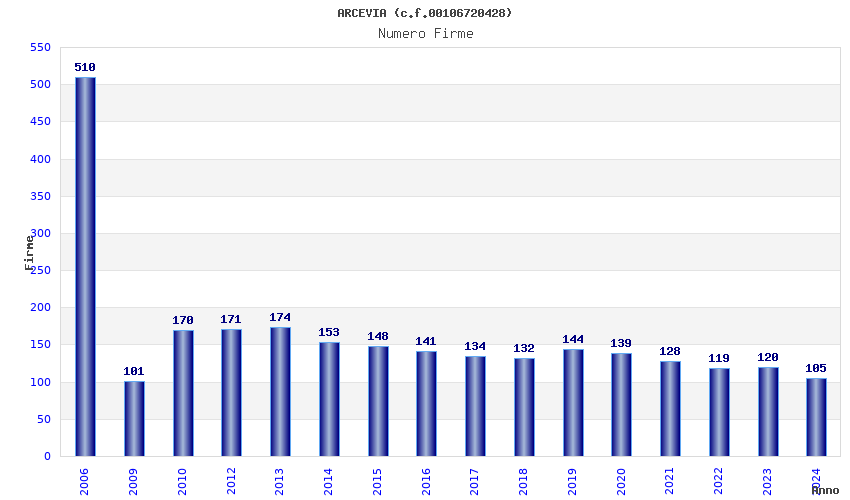Click the 2024 bar labeled 105
Viewport: 850px width, 500px height.
pos(816,417)
